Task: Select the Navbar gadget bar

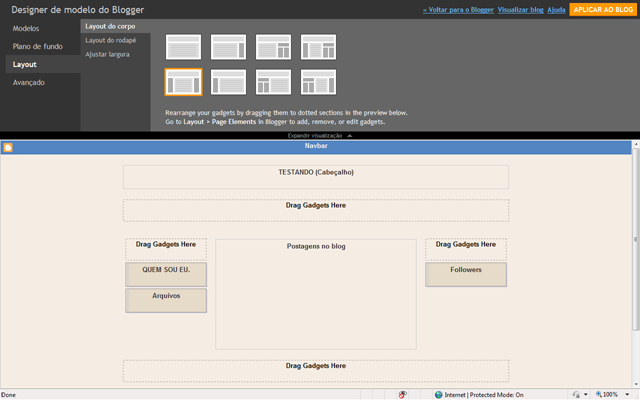Action: (316, 147)
